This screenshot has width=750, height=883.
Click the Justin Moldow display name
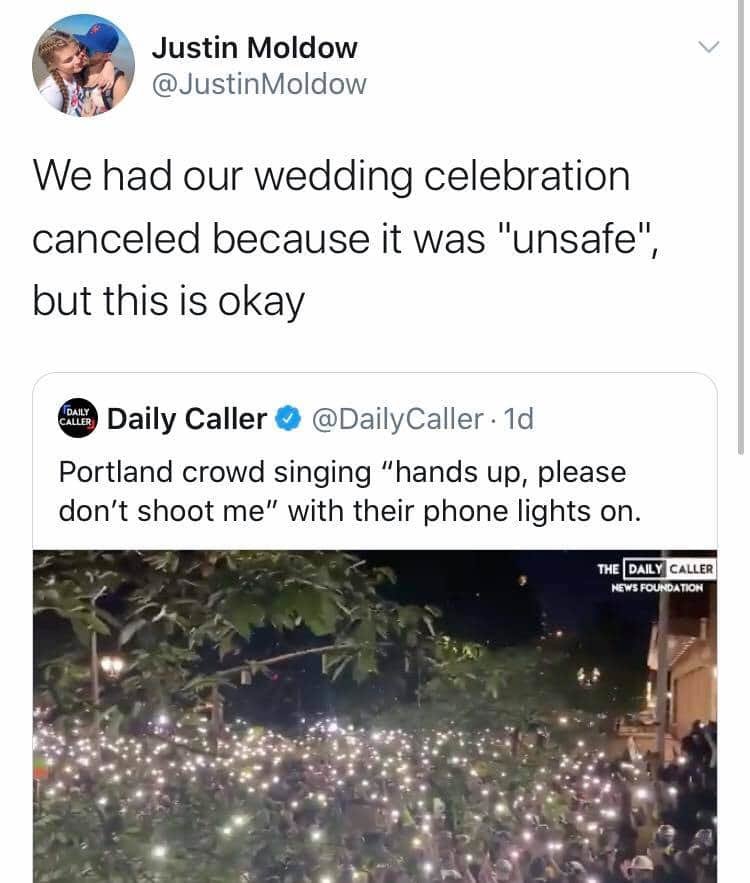[254, 47]
